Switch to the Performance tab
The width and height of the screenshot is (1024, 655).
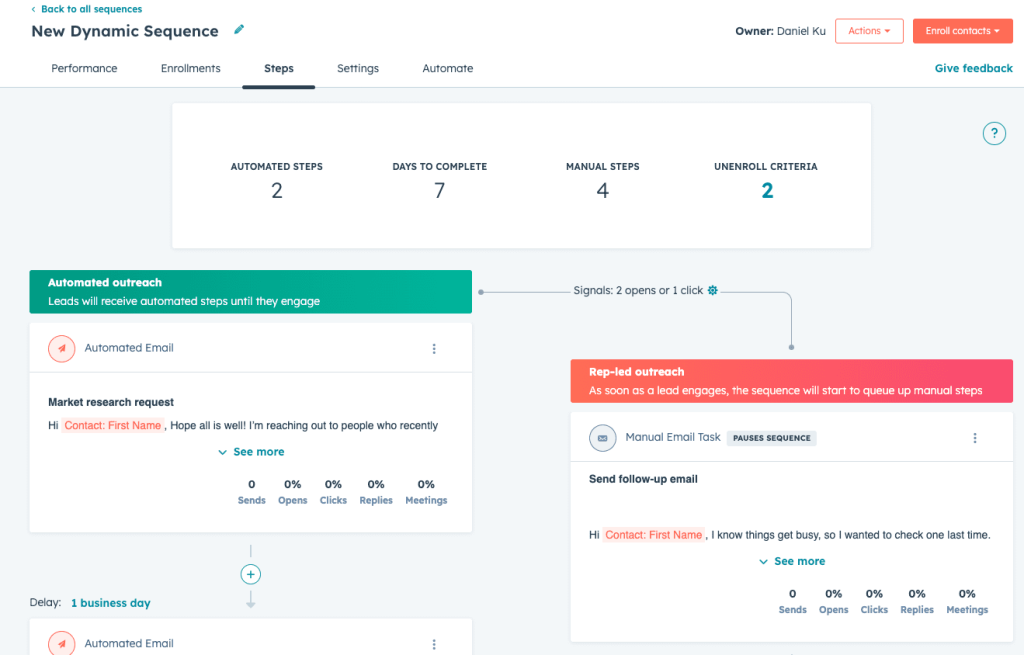(x=84, y=69)
